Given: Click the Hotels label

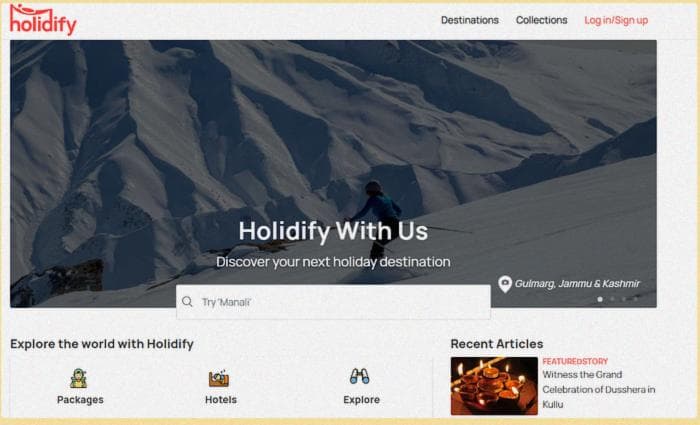Looking at the screenshot, I should point(221,400).
